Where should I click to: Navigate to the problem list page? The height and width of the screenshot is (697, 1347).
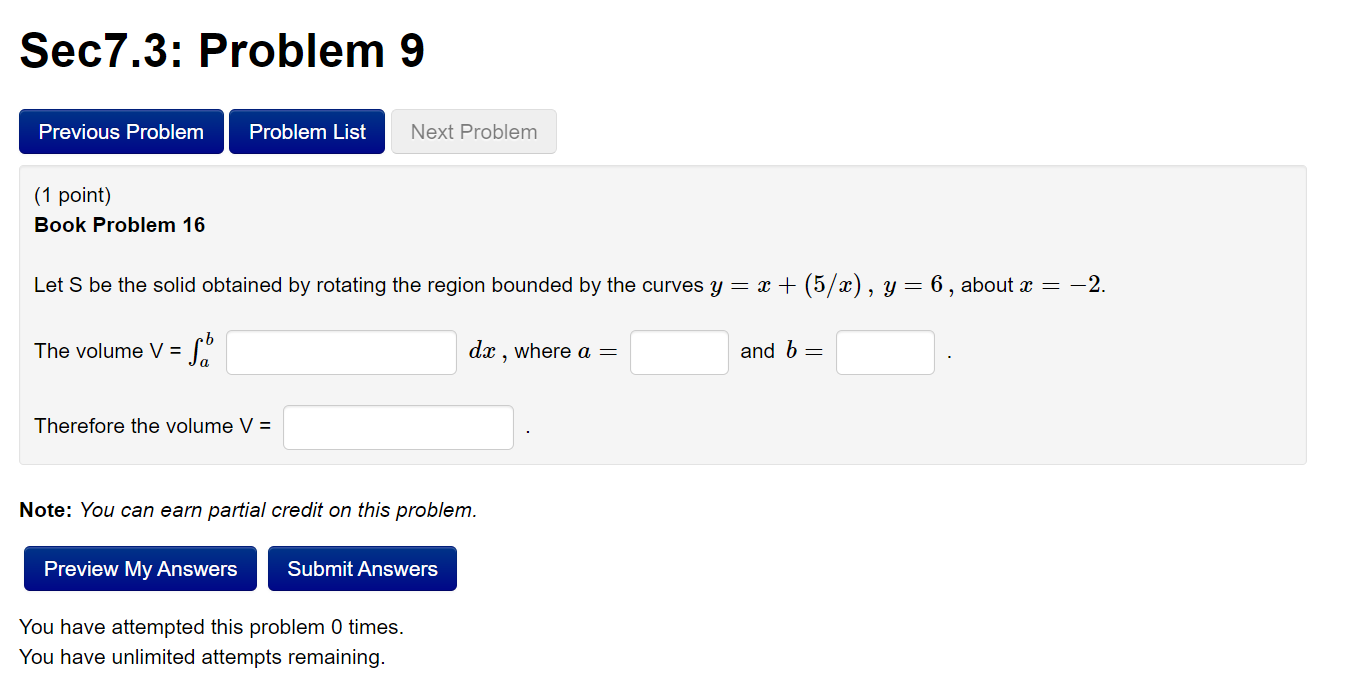(x=306, y=131)
